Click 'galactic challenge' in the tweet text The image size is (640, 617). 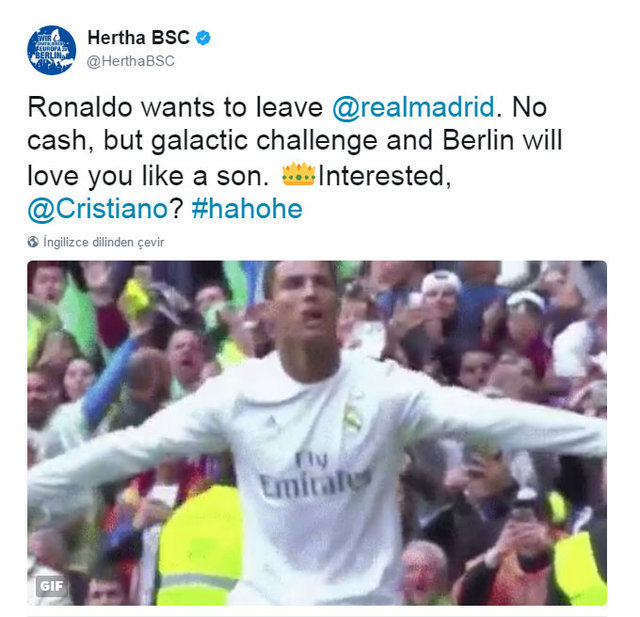click(x=264, y=141)
